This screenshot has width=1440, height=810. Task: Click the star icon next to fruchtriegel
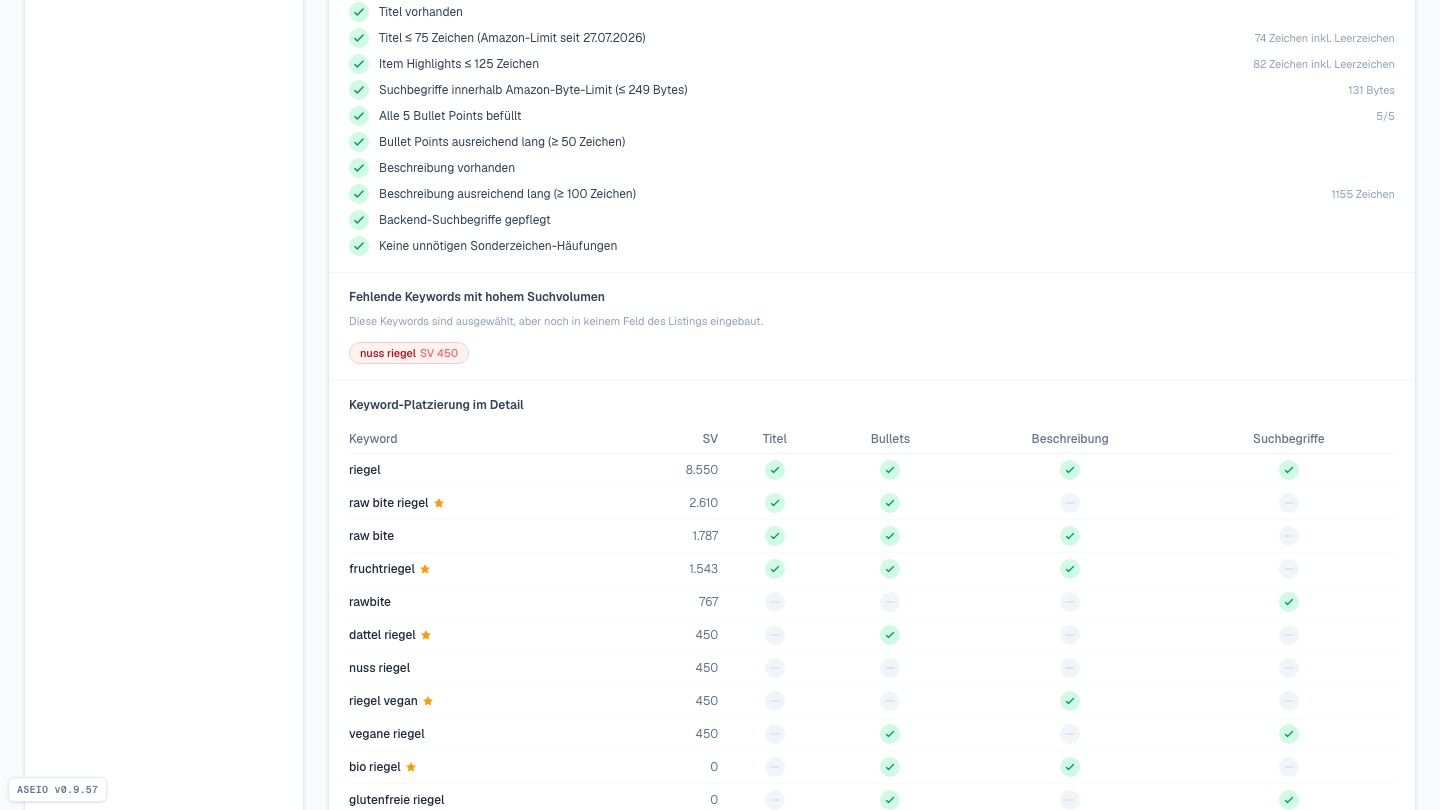[425, 569]
